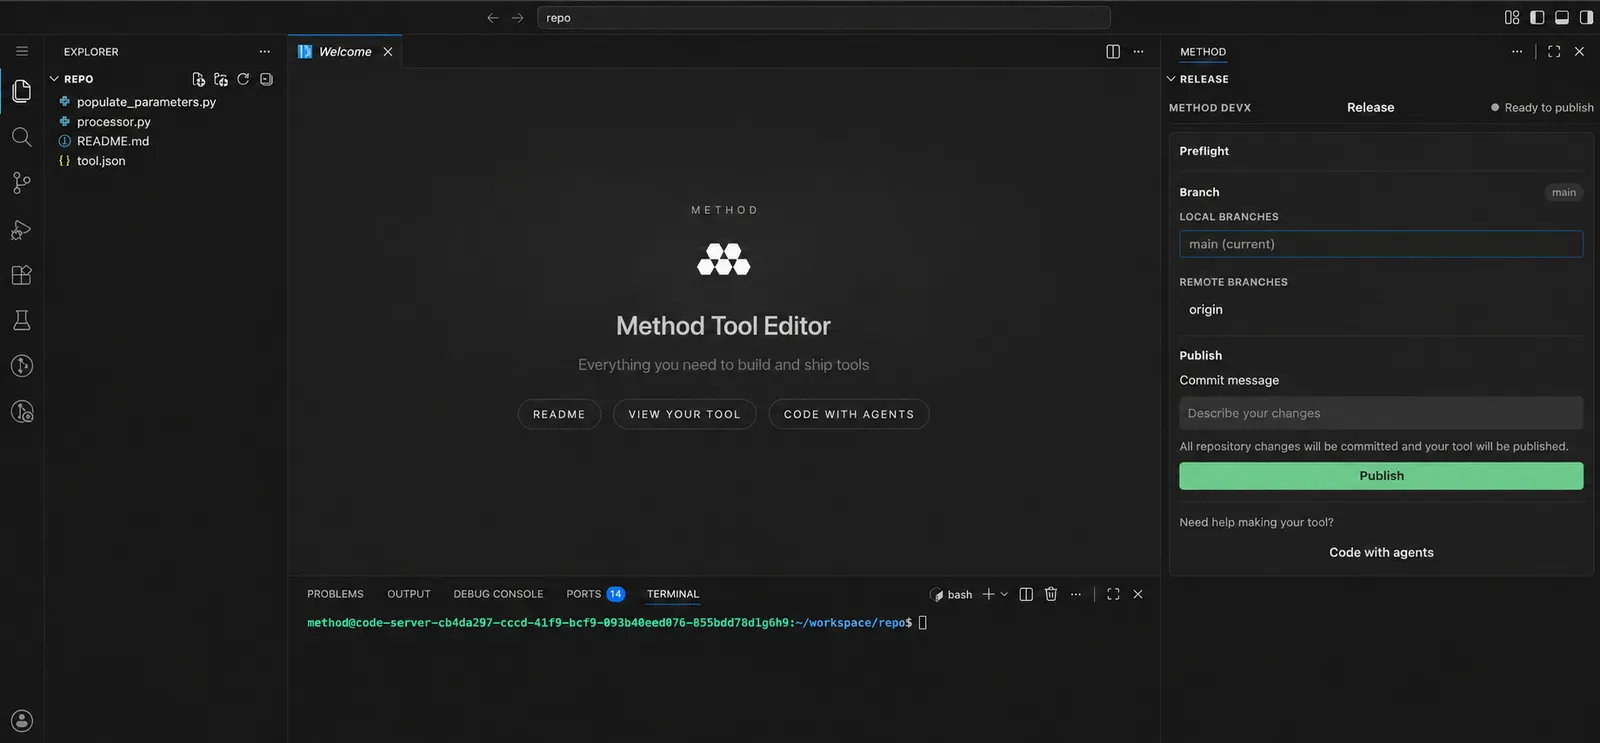
Task: Collapse all folders in explorer
Action: tap(266, 79)
